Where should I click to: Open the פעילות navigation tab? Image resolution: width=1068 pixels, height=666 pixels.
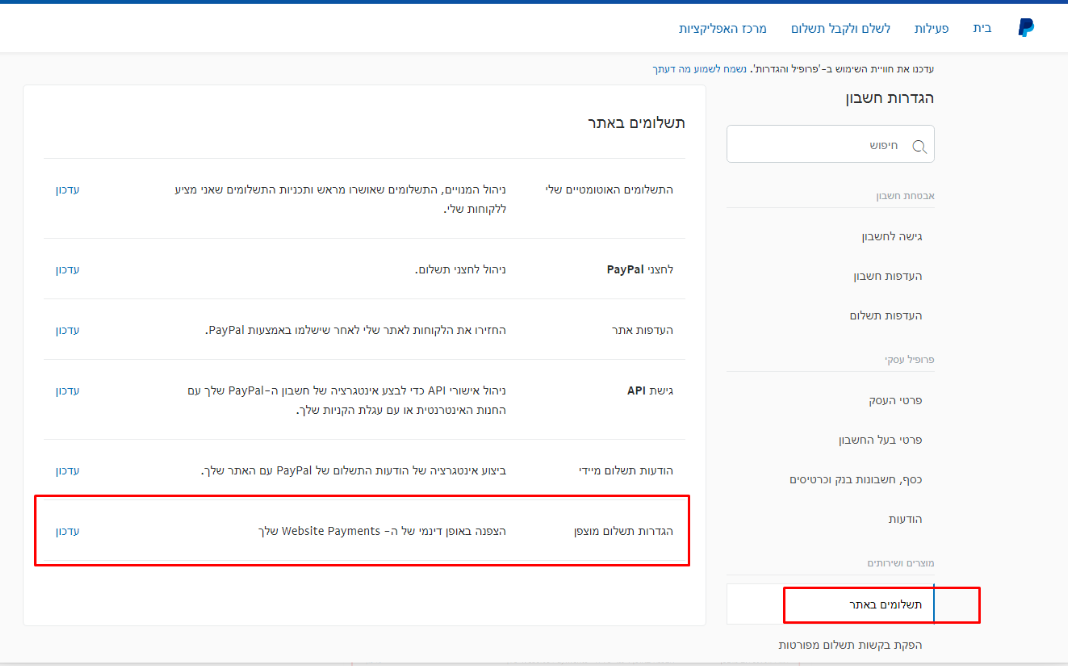[931, 28]
